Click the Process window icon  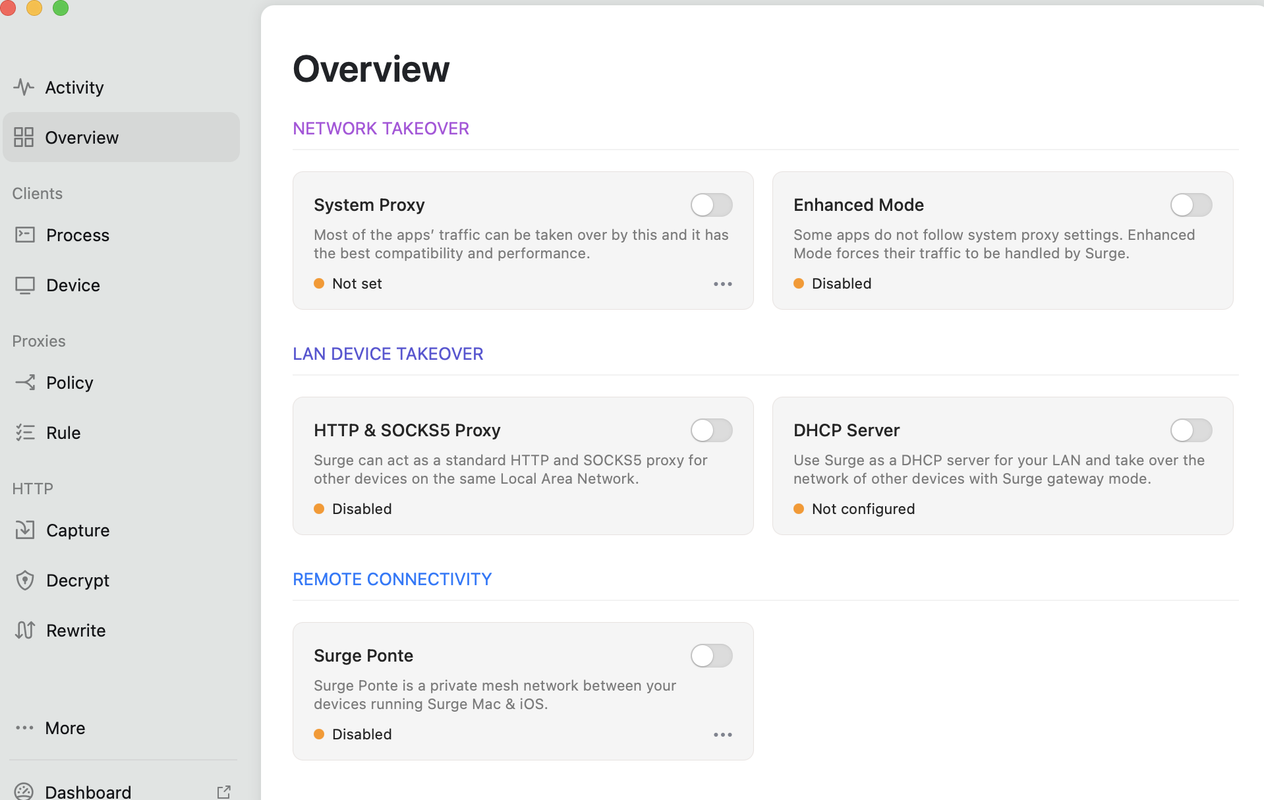tap(25, 235)
